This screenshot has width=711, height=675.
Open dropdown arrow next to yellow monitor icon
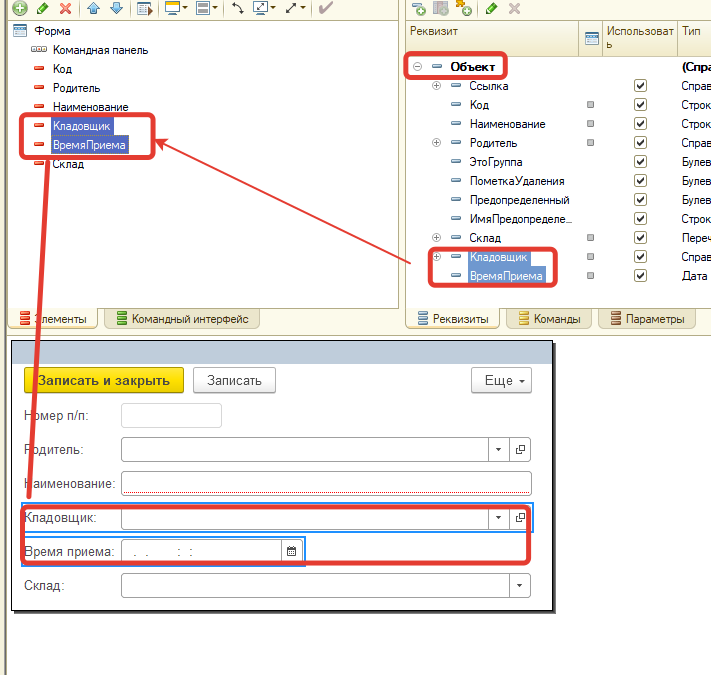coord(185,8)
